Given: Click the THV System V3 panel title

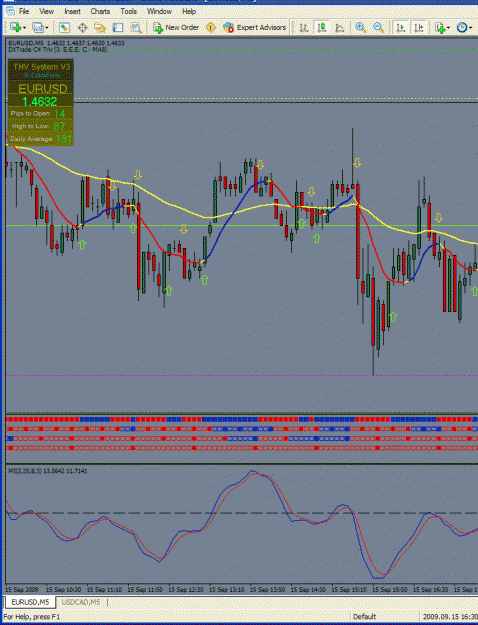Looking at the screenshot, I should pos(41,67).
